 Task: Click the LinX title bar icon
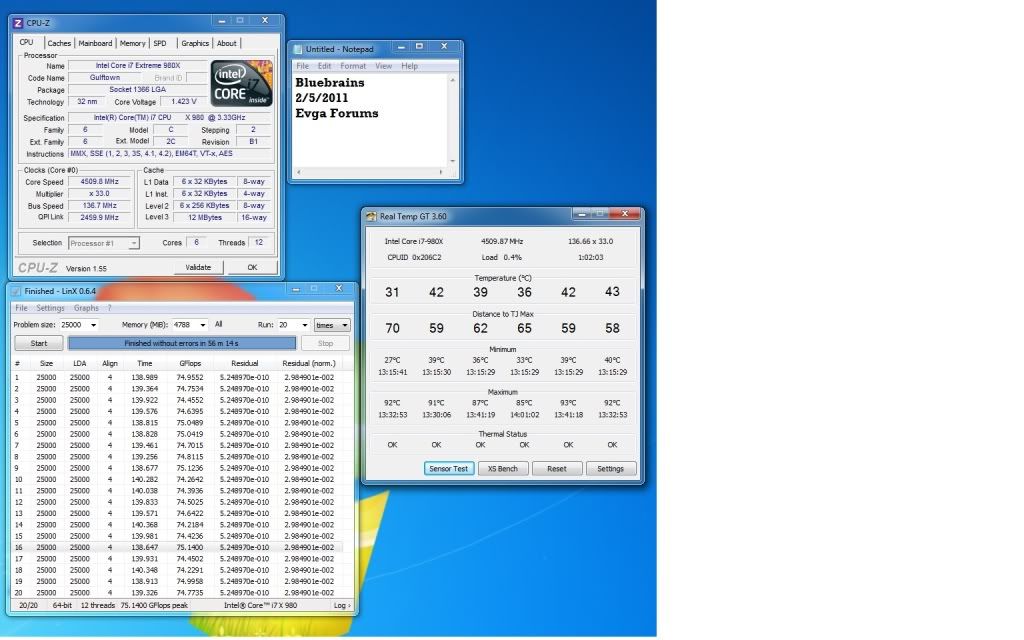16,290
